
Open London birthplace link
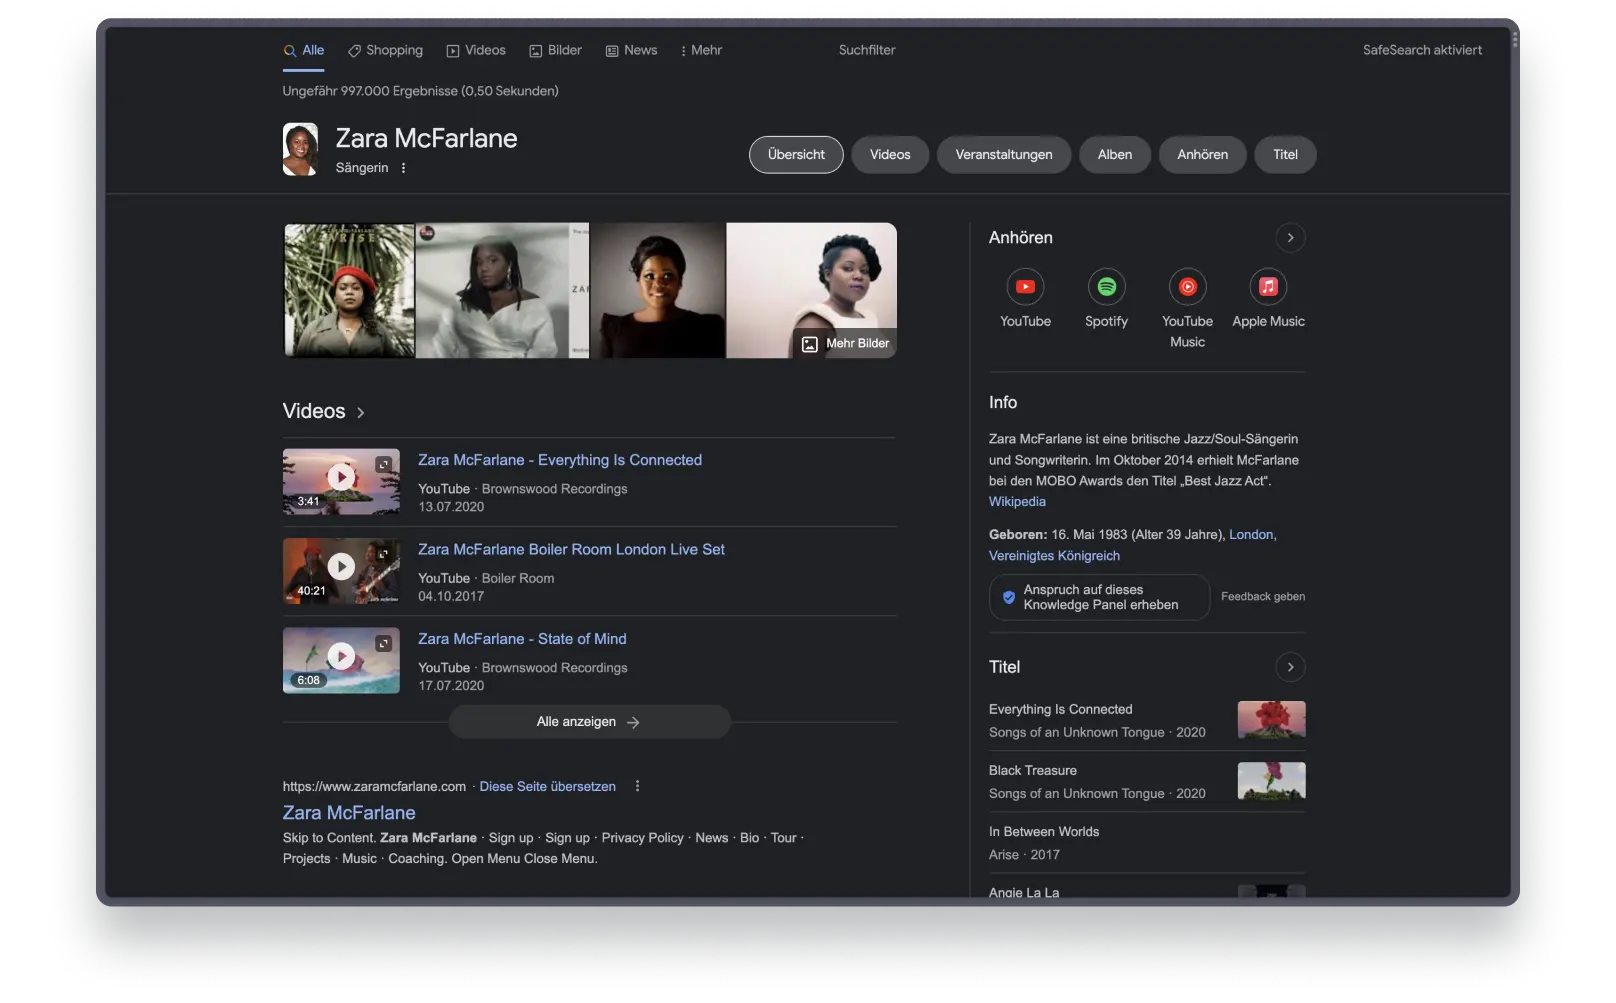coord(1251,535)
